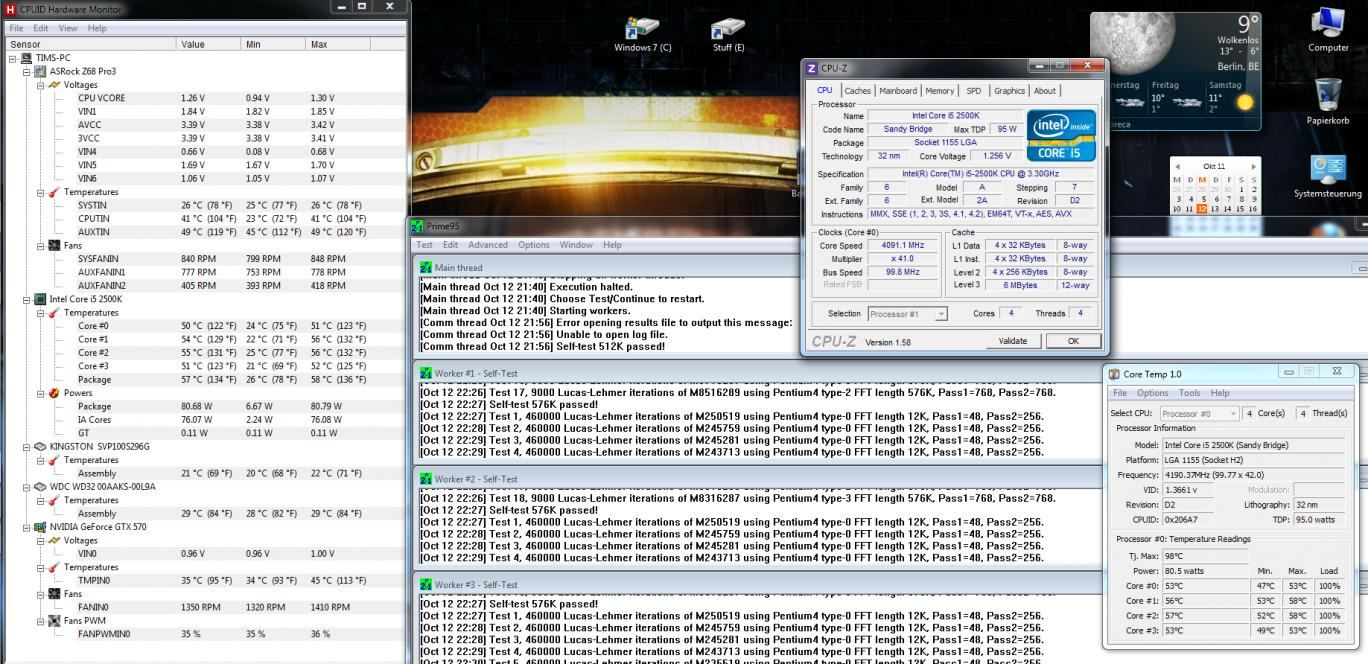Click KINGSTON drive icon in tree

41,446
